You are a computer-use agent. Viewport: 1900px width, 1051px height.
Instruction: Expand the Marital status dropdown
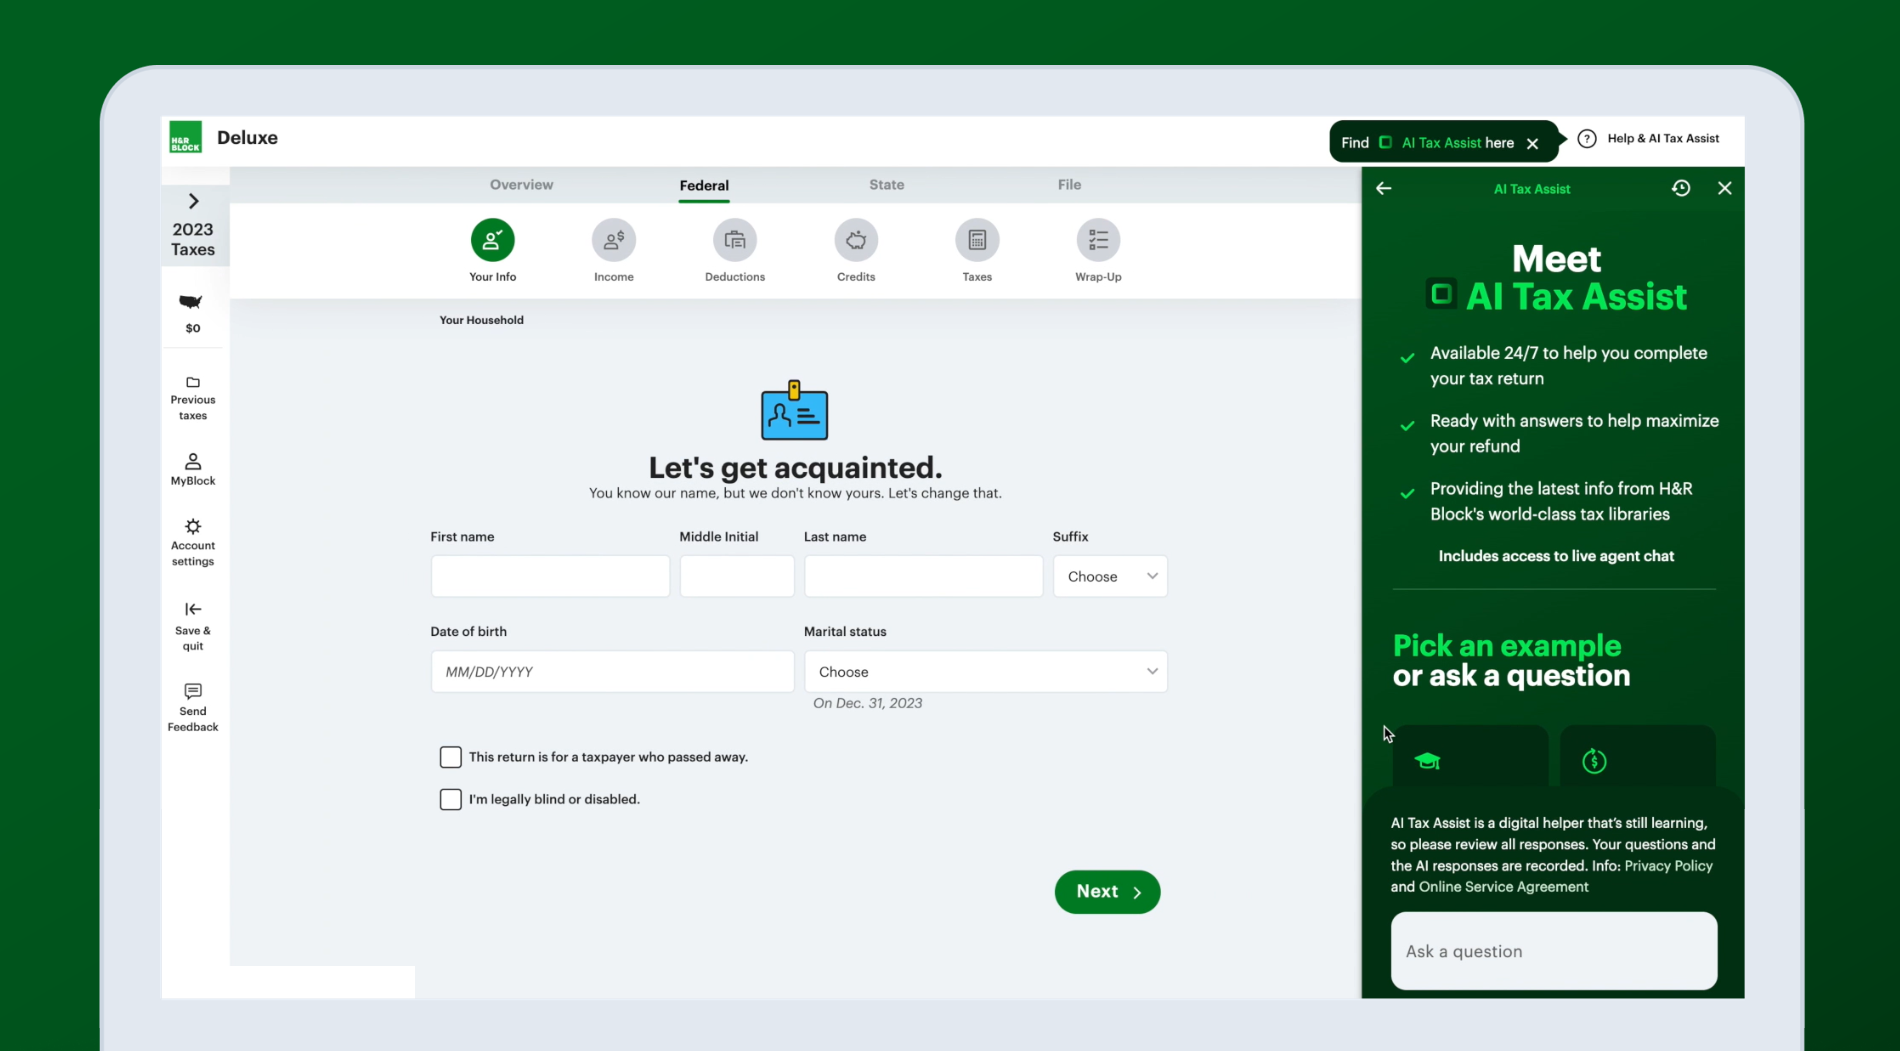pos(985,671)
